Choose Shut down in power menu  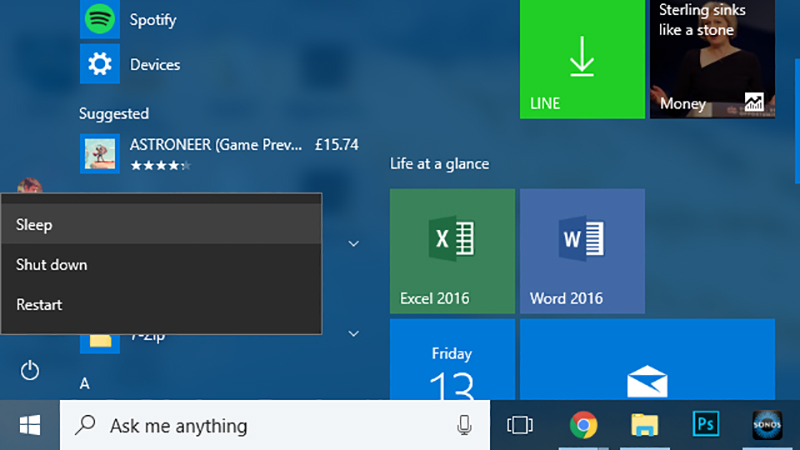[161, 265]
